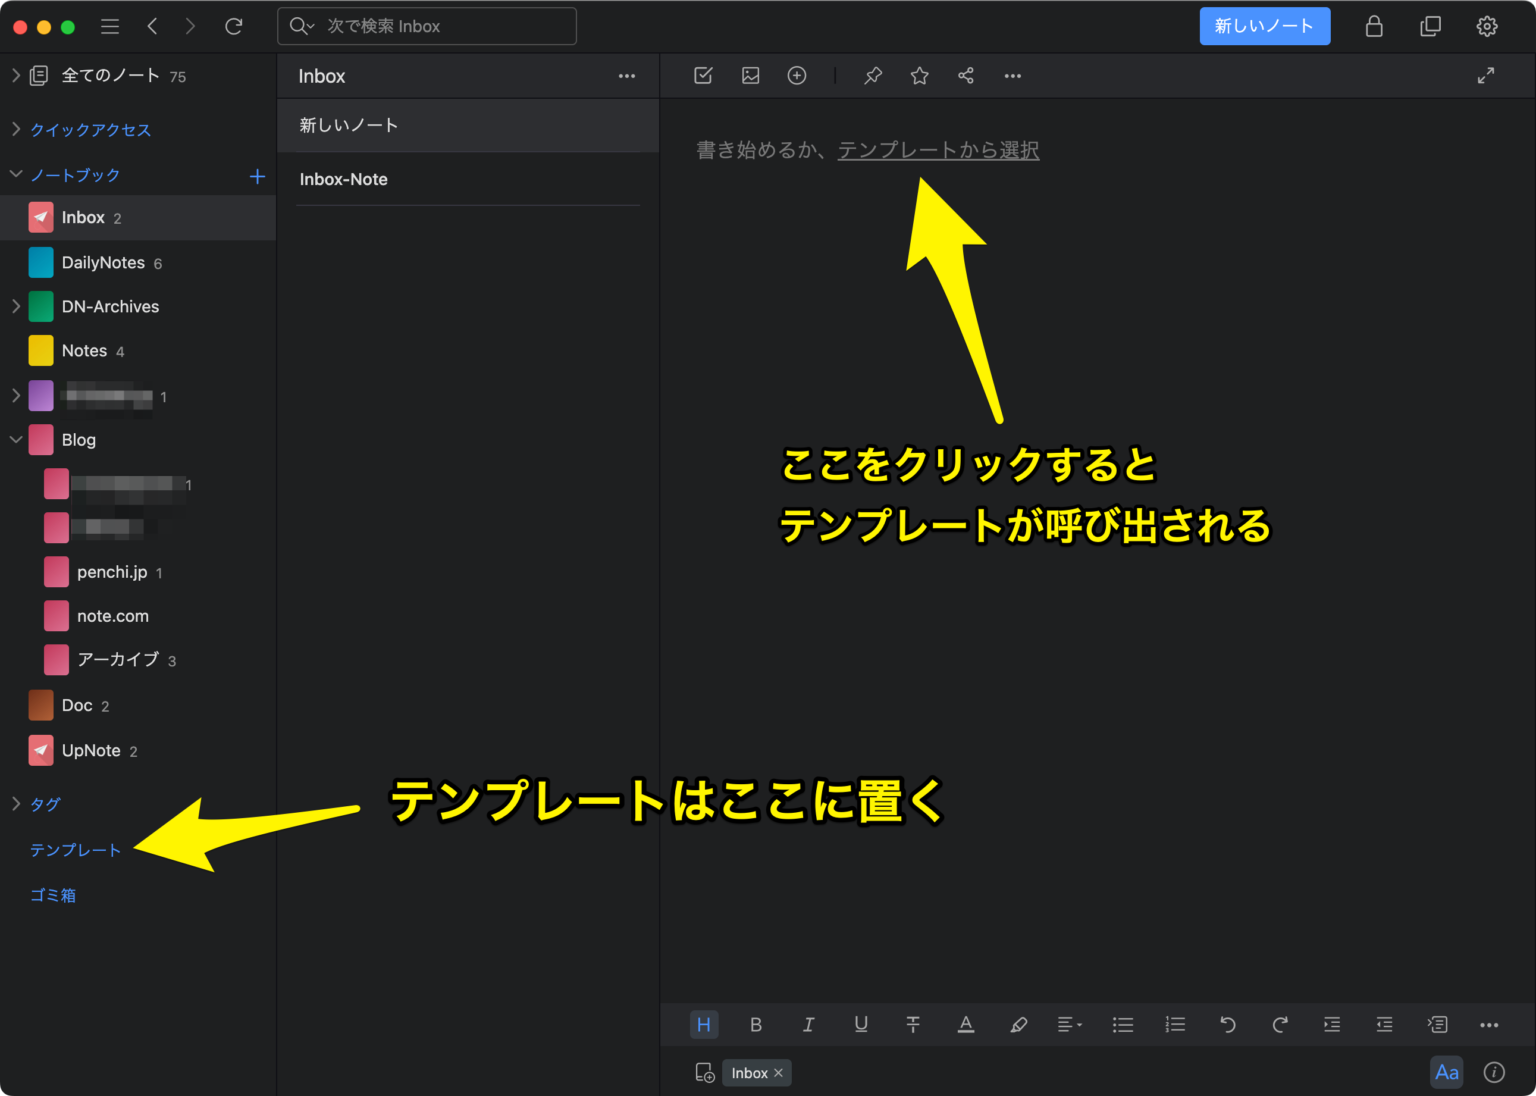1536x1096 pixels.
Task: Click inside the search field
Action: coord(427,26)
